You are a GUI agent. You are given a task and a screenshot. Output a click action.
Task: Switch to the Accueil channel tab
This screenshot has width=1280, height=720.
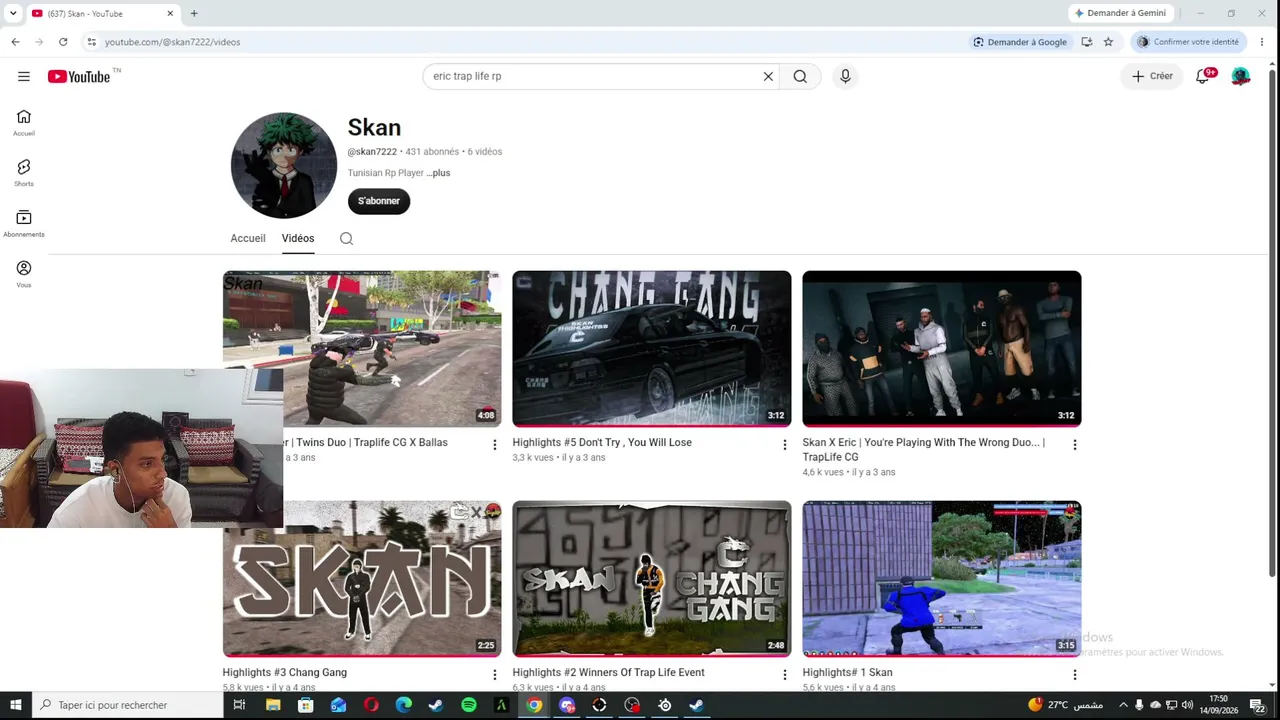248,239
